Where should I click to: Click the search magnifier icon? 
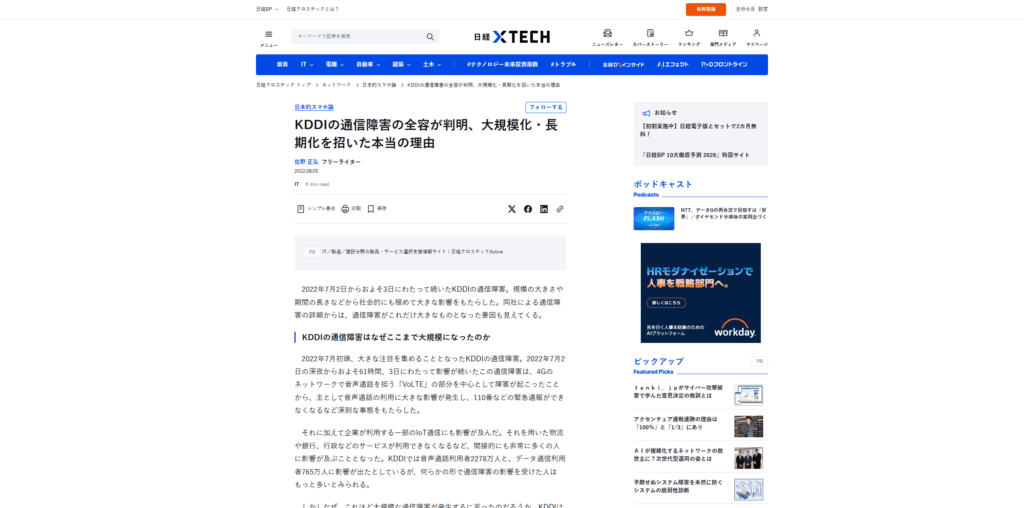[x=430, y=36]
